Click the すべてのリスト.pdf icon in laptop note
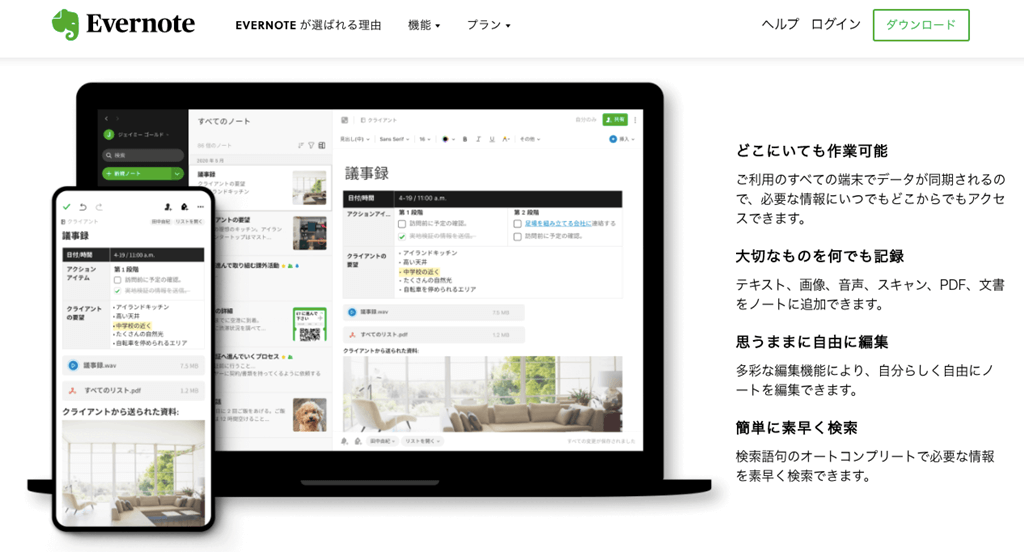 [x=352, y=334]
